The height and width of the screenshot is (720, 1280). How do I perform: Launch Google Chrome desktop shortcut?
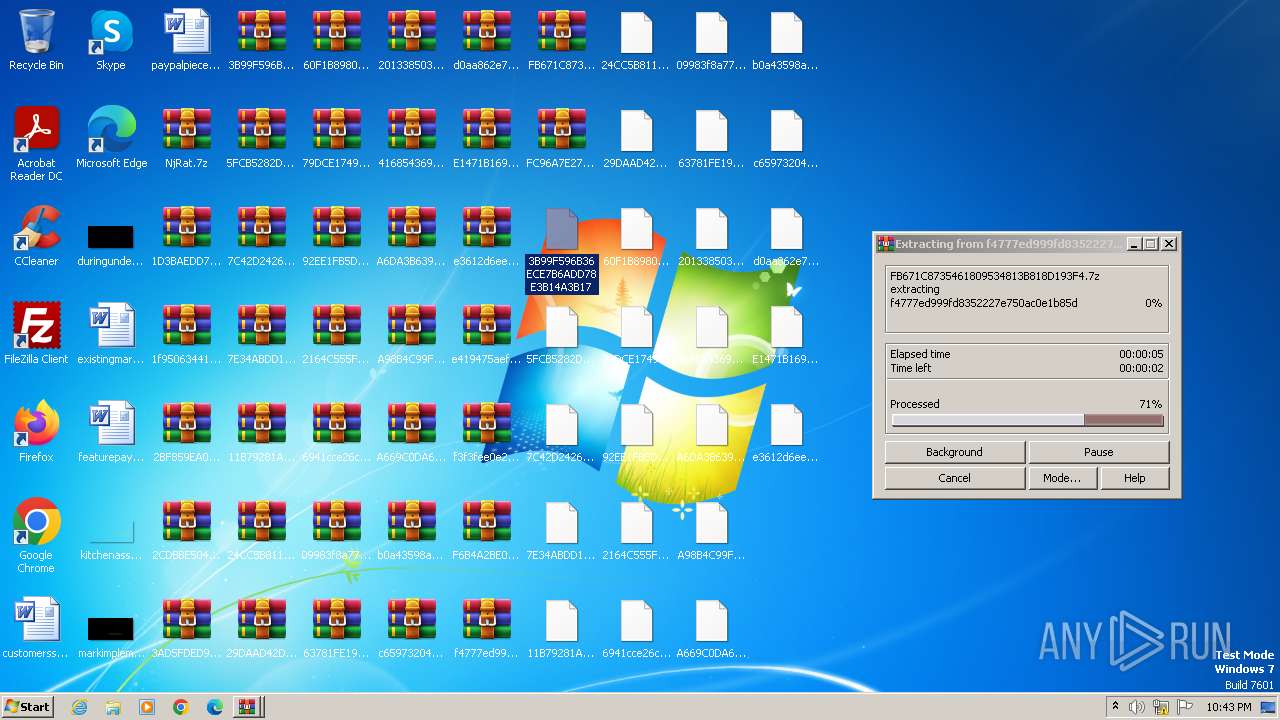point(36,537)
